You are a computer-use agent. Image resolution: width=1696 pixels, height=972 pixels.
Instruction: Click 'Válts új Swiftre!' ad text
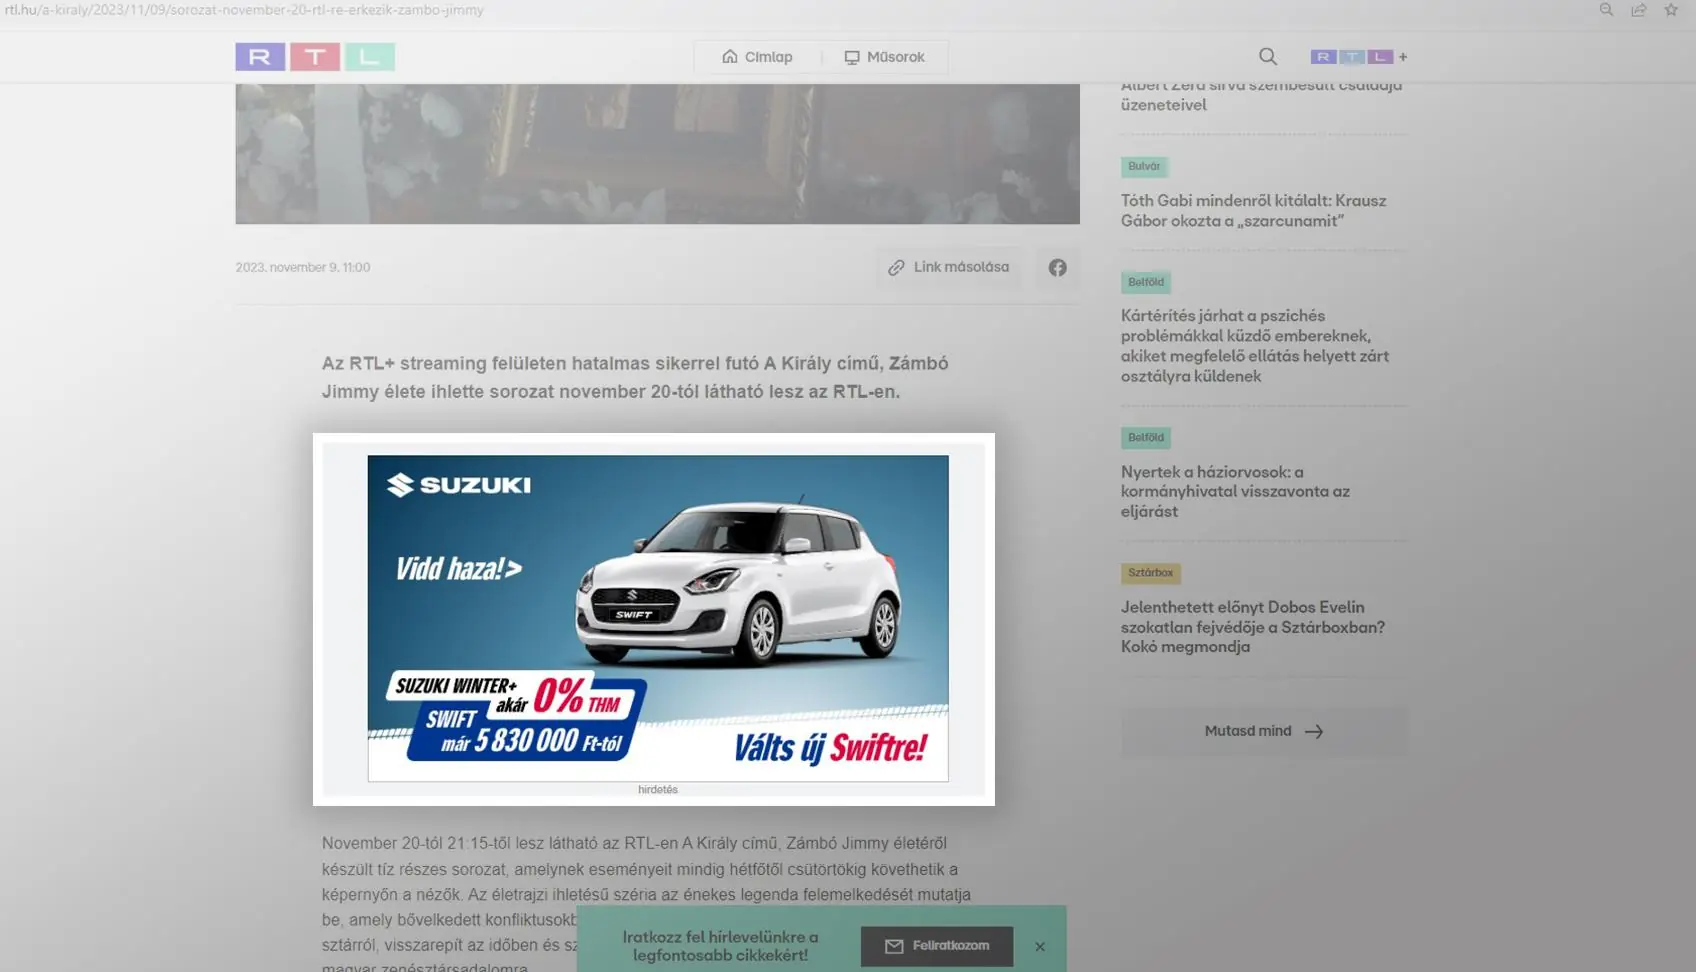(830, 748)
